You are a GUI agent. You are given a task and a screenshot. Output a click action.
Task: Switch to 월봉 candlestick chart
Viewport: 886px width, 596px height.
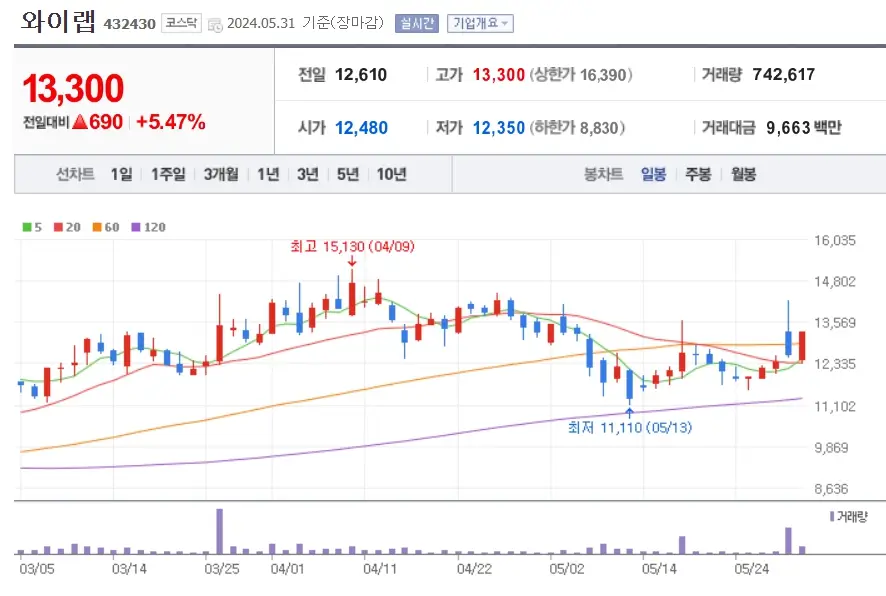point(744,174)
